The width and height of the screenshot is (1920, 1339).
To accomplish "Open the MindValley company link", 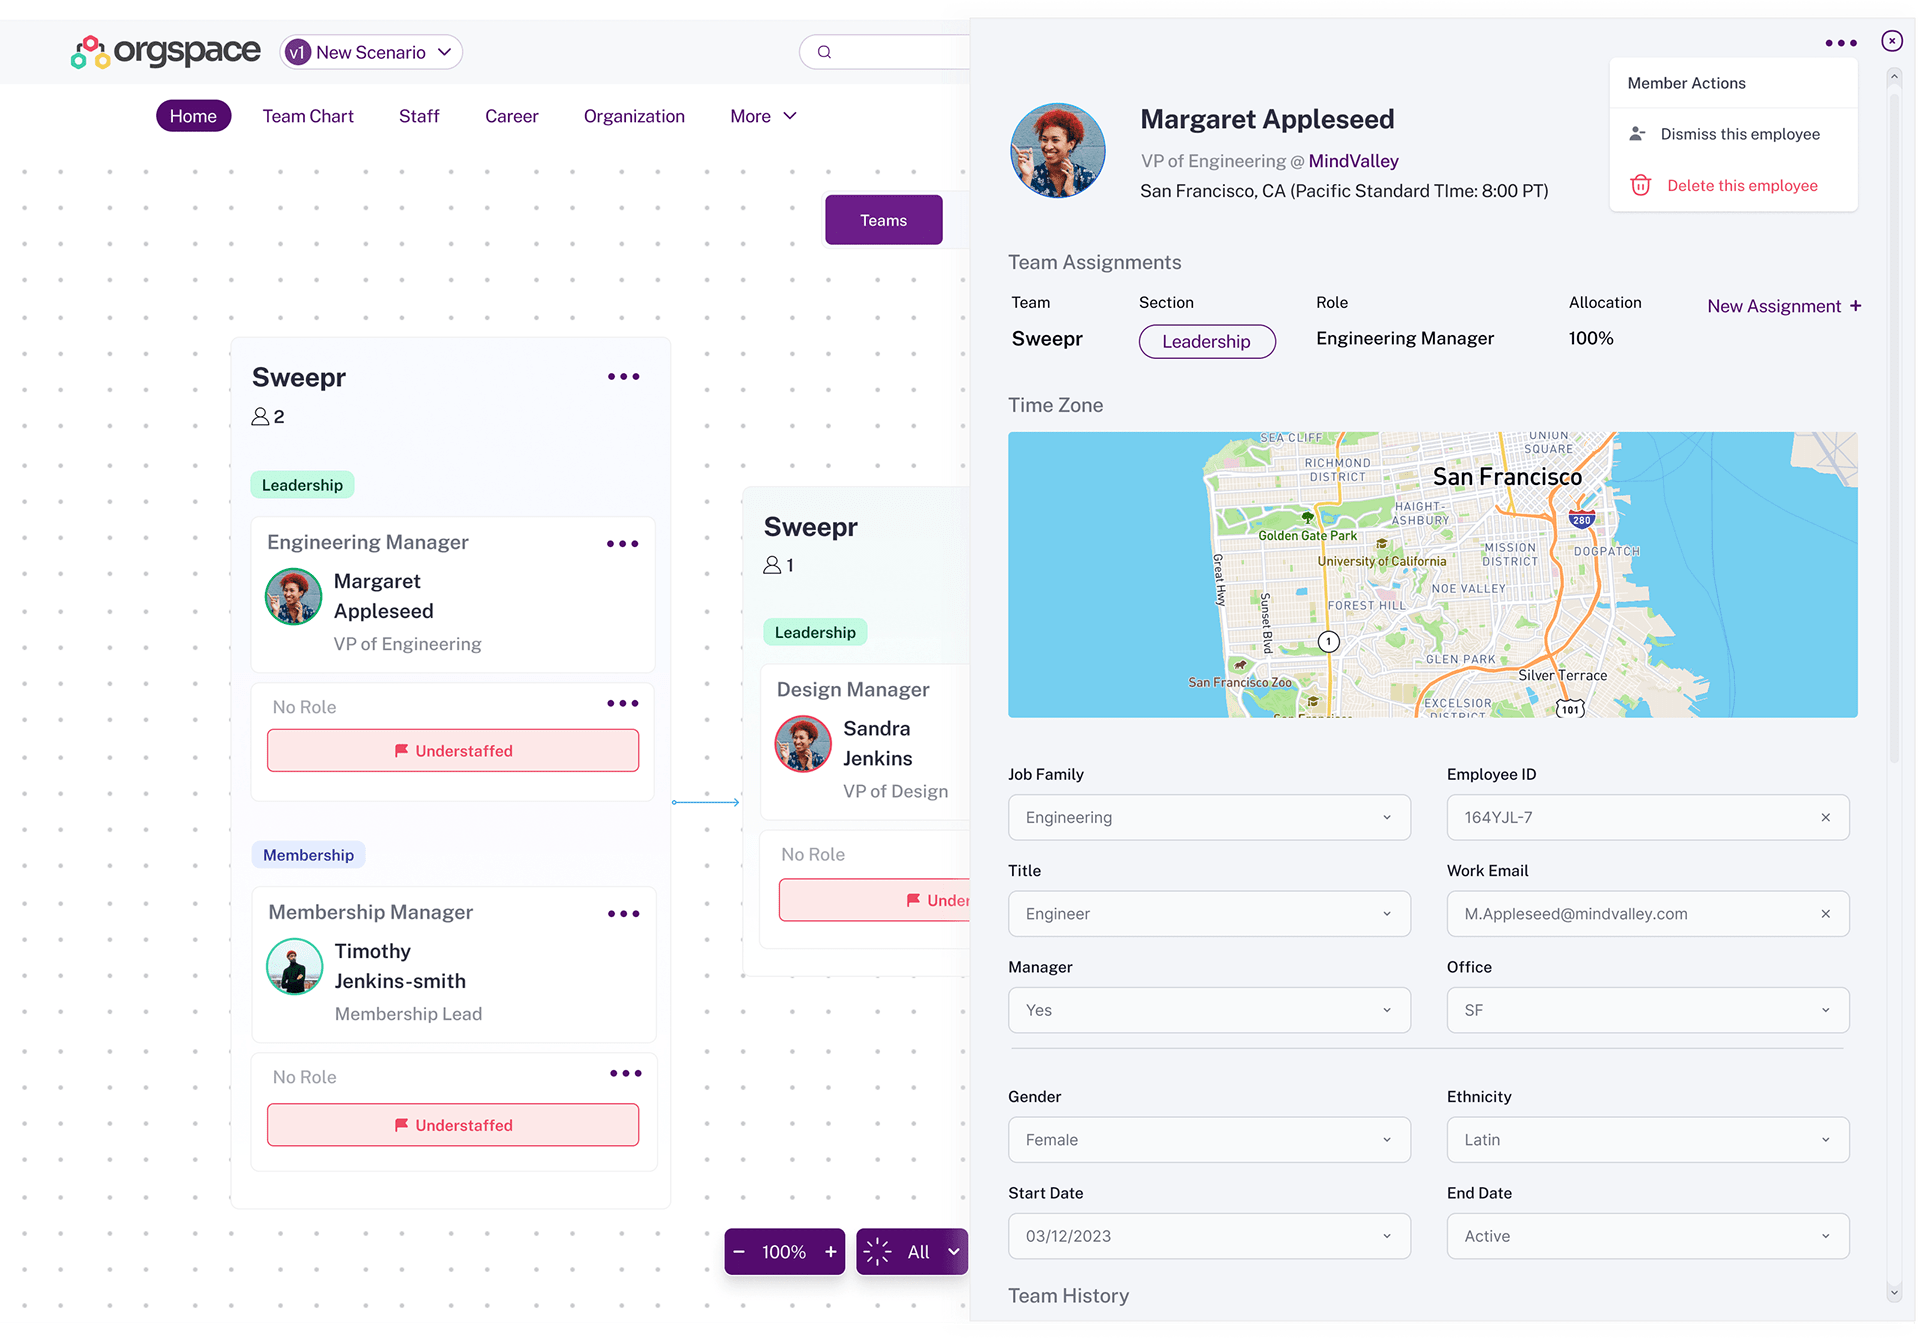I will 1353,161.
